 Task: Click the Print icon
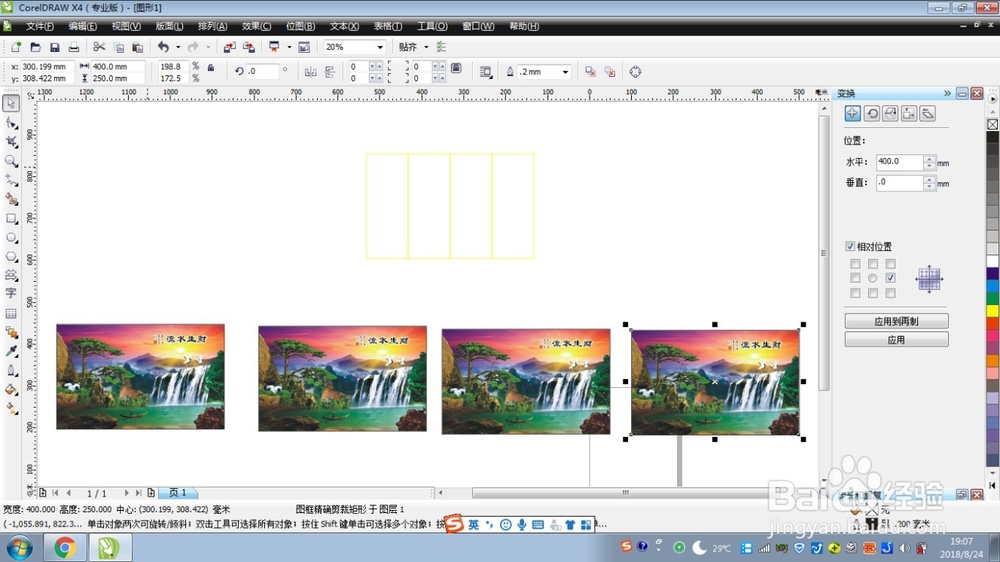pos(74,47)
